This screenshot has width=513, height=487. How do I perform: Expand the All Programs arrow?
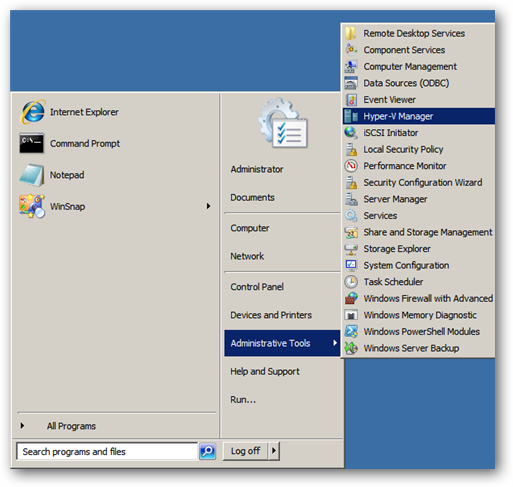[x=22, y=426]
